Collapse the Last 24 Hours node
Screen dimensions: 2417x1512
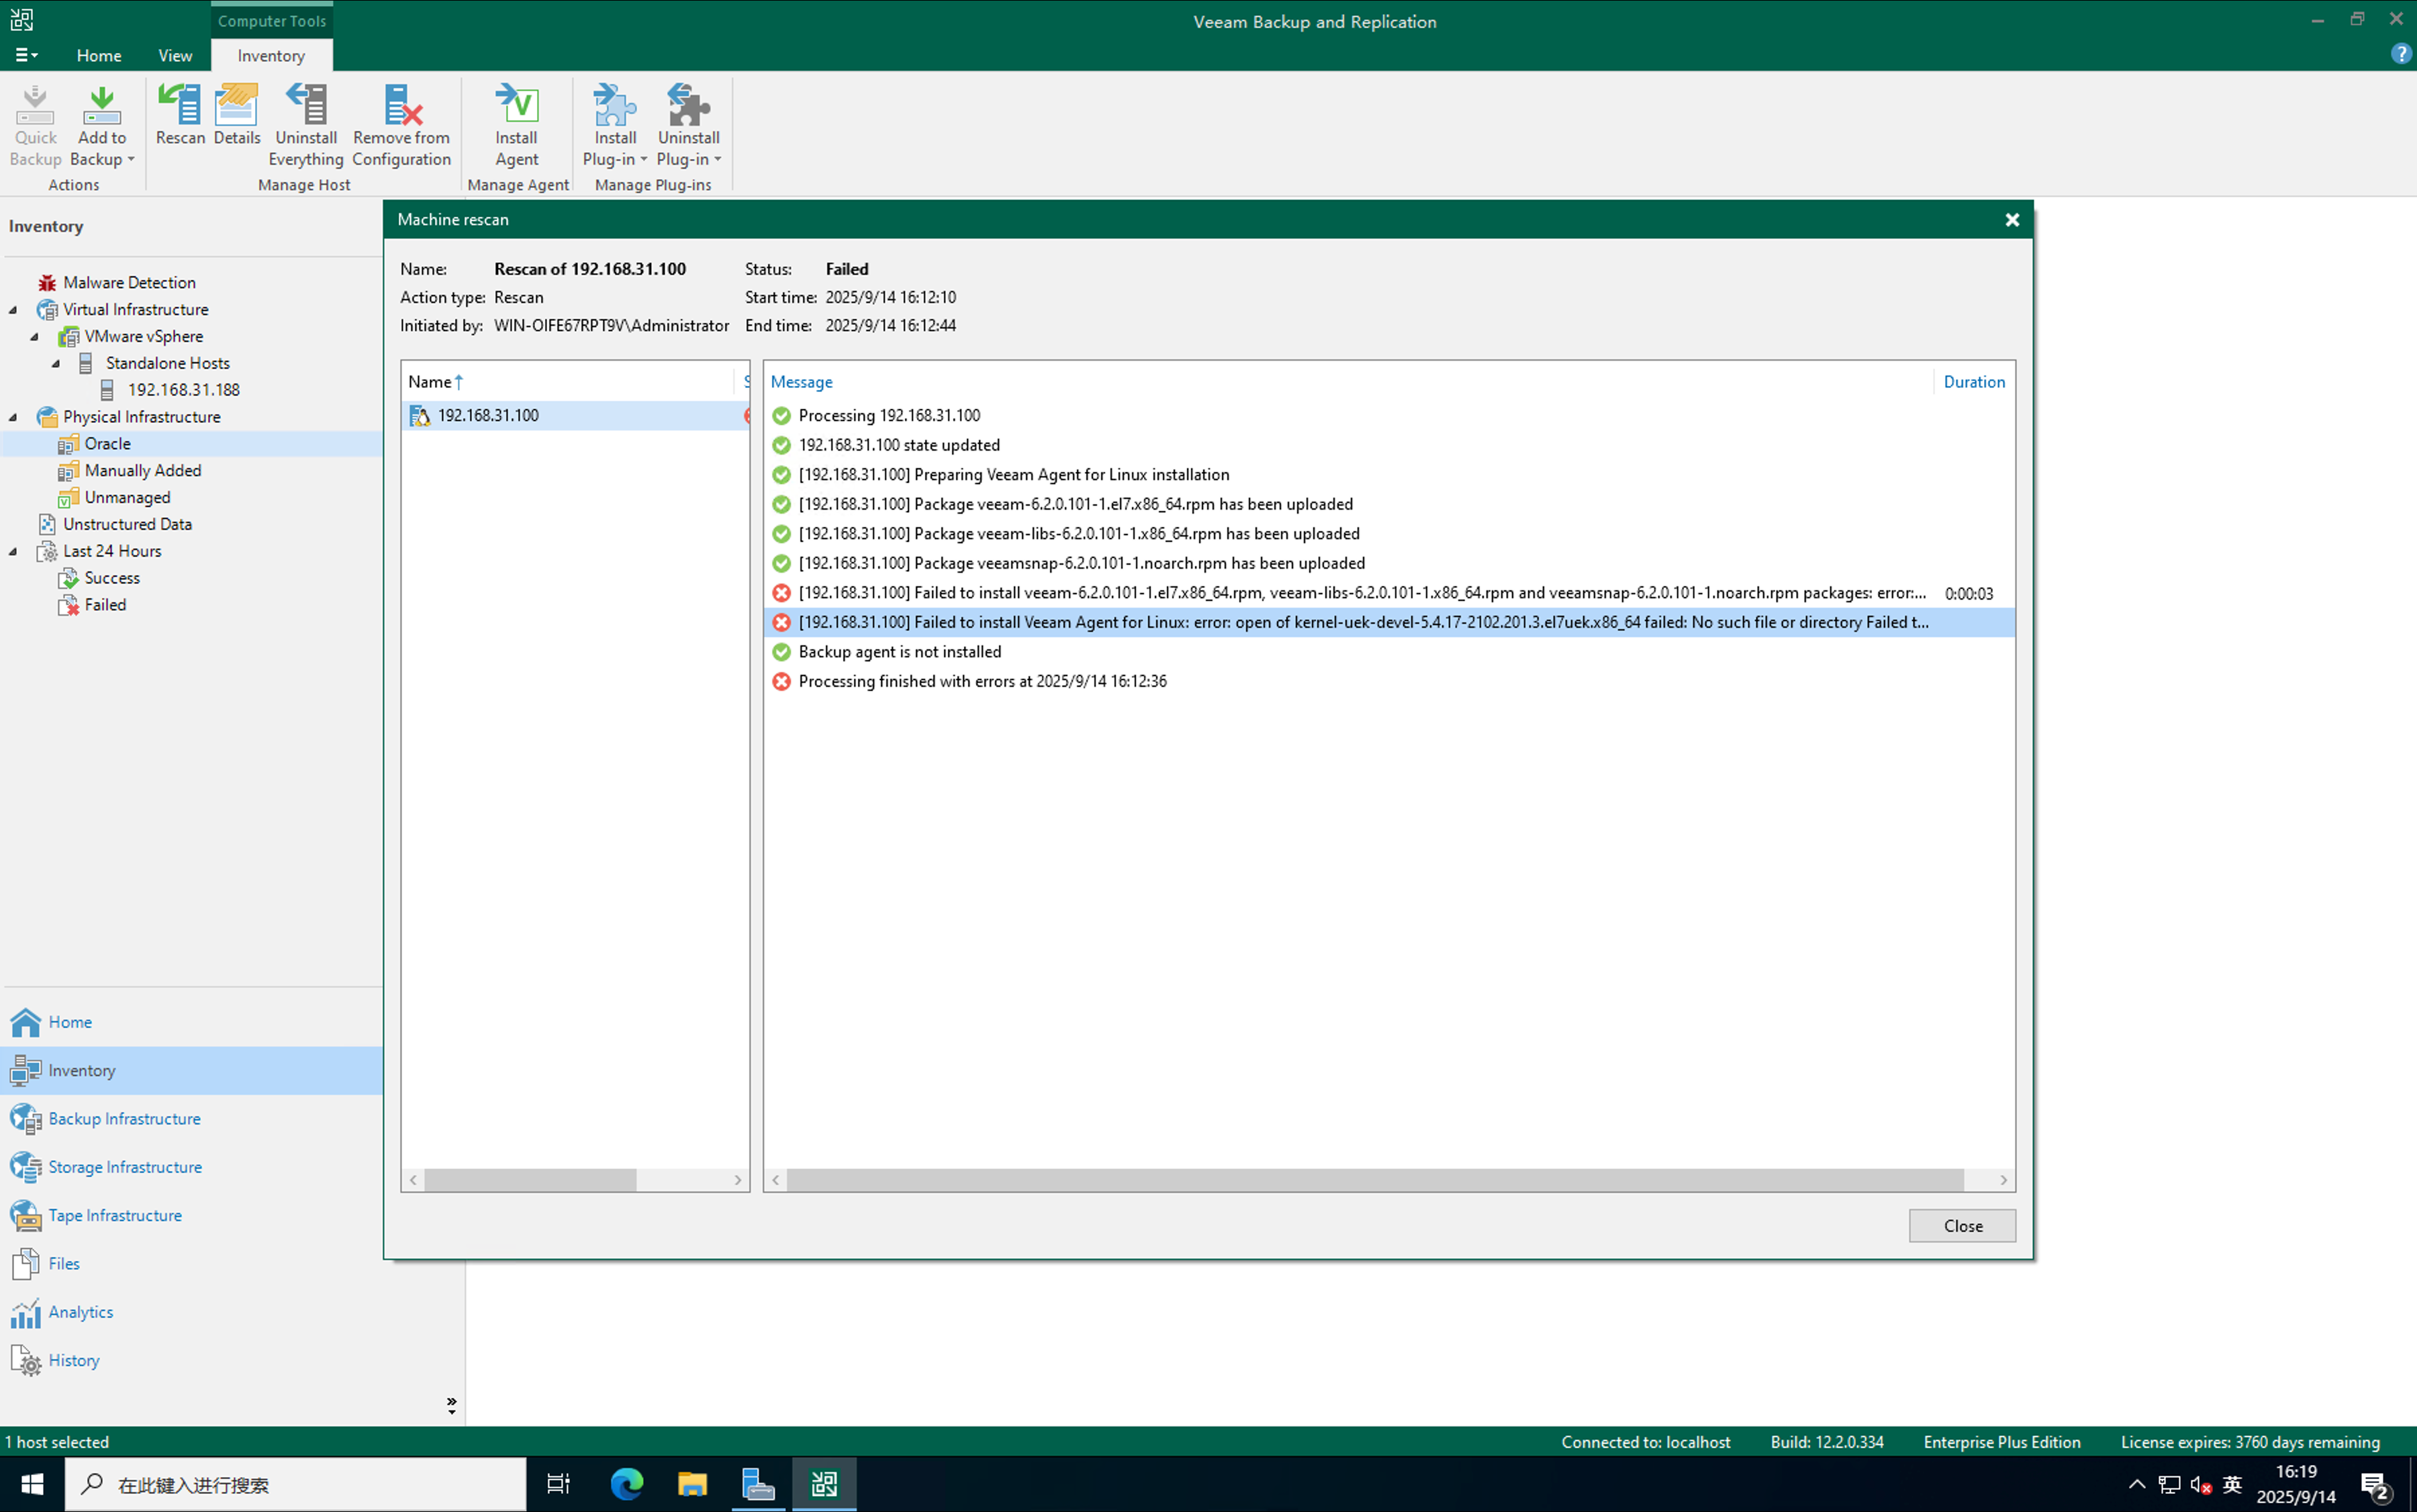(x=13, y=551)
